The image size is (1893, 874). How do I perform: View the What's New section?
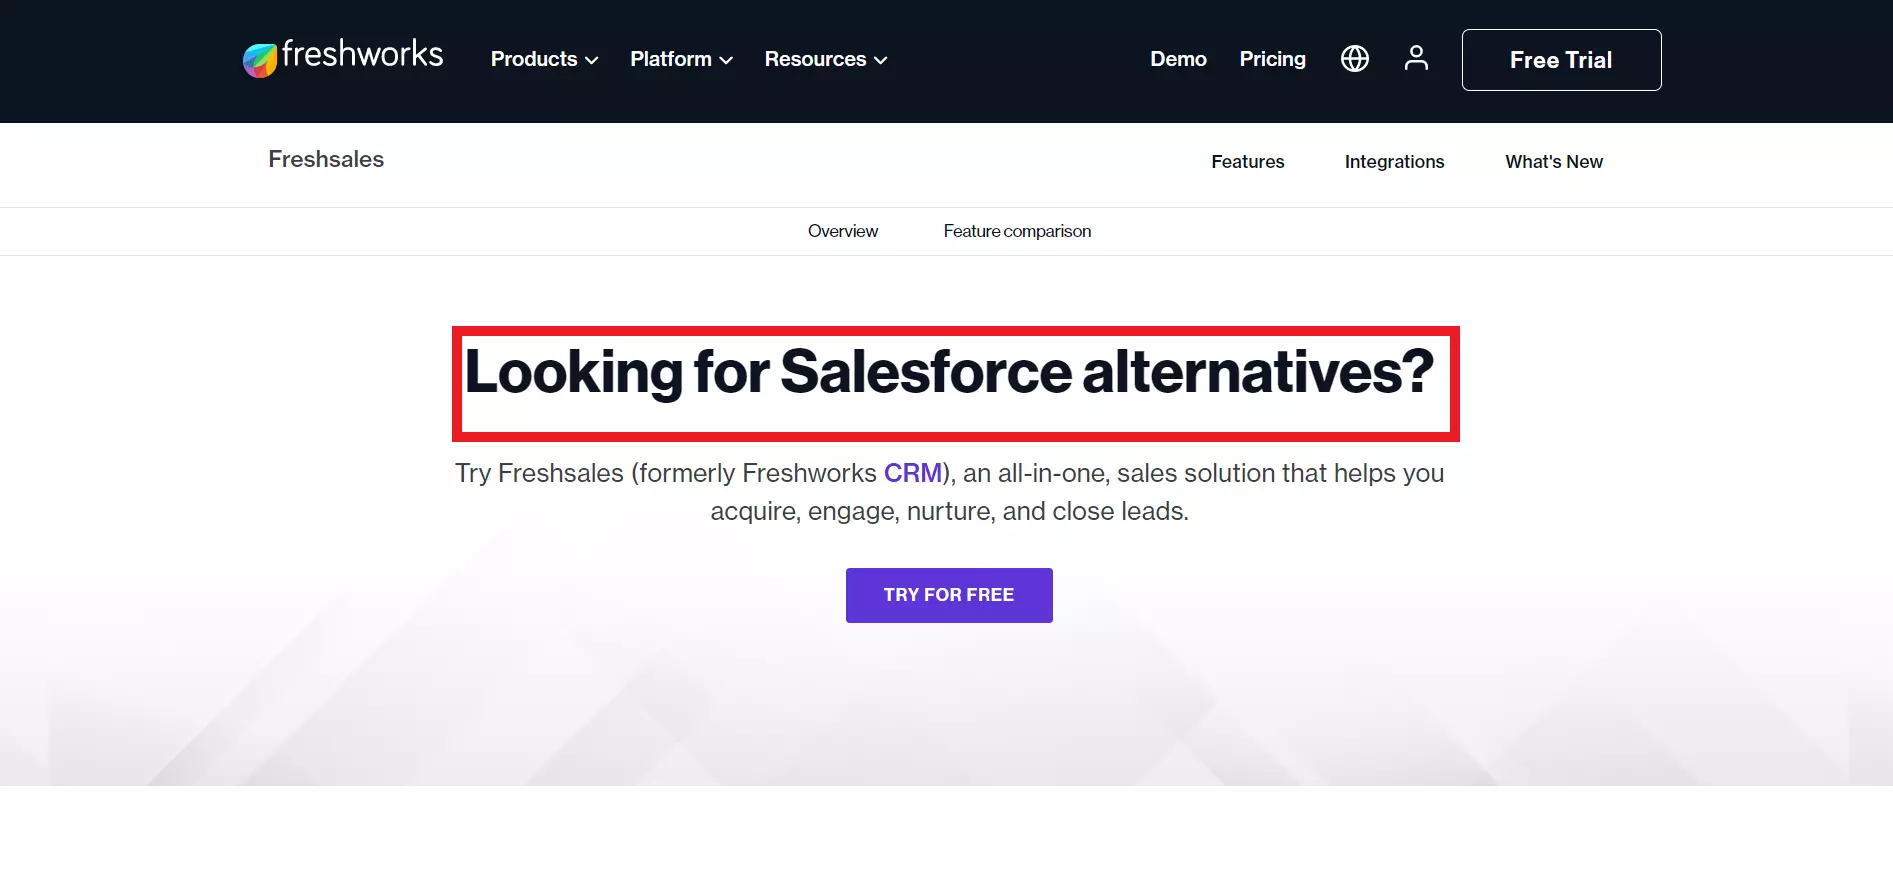click(x=1553, y=162)
